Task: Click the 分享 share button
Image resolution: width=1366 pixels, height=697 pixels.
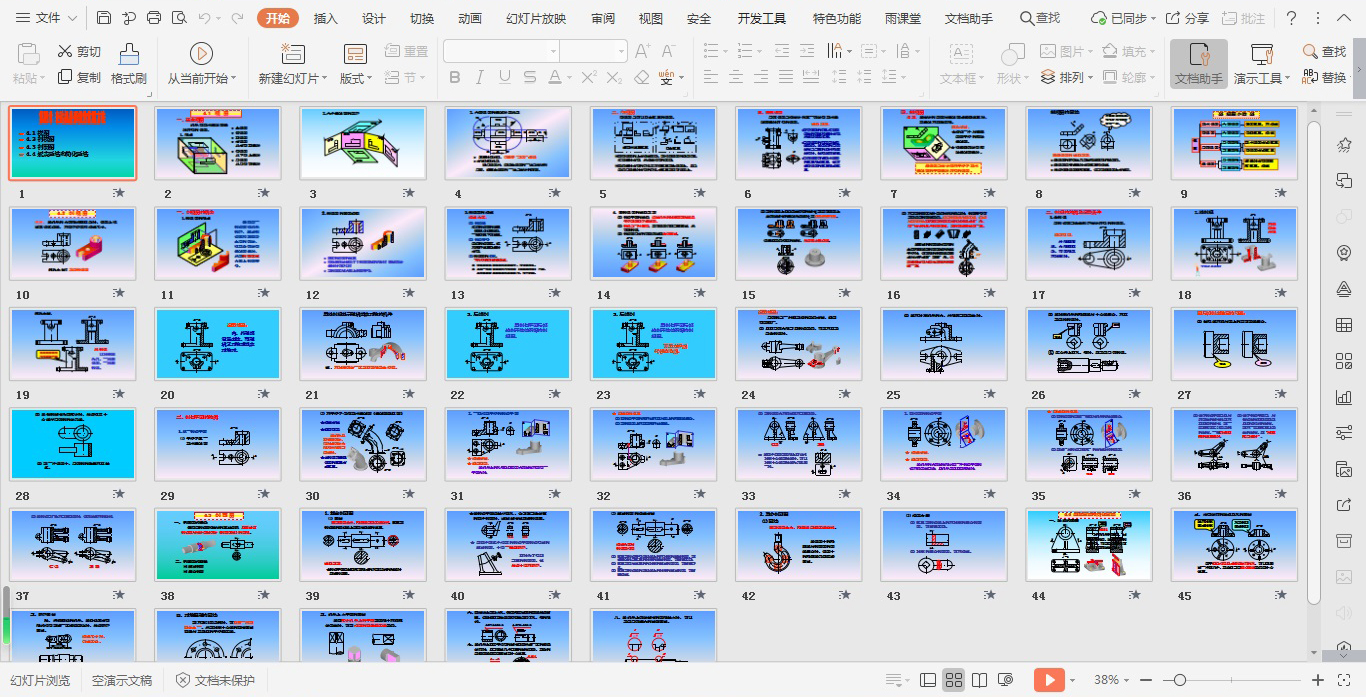Action: pos(1187,18)
